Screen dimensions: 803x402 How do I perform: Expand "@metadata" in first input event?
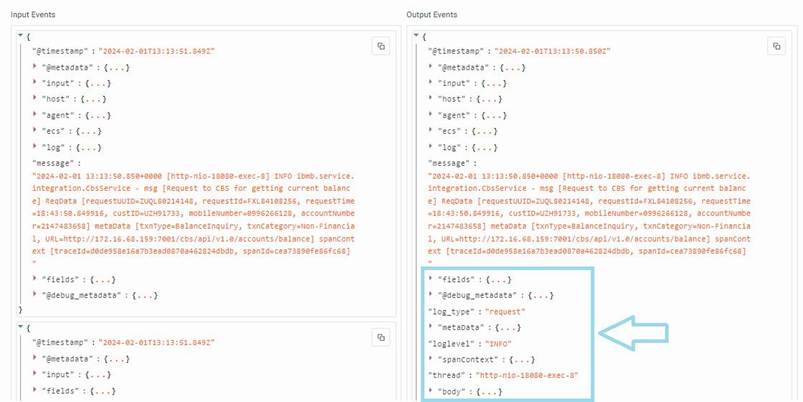tap(36, 66)
